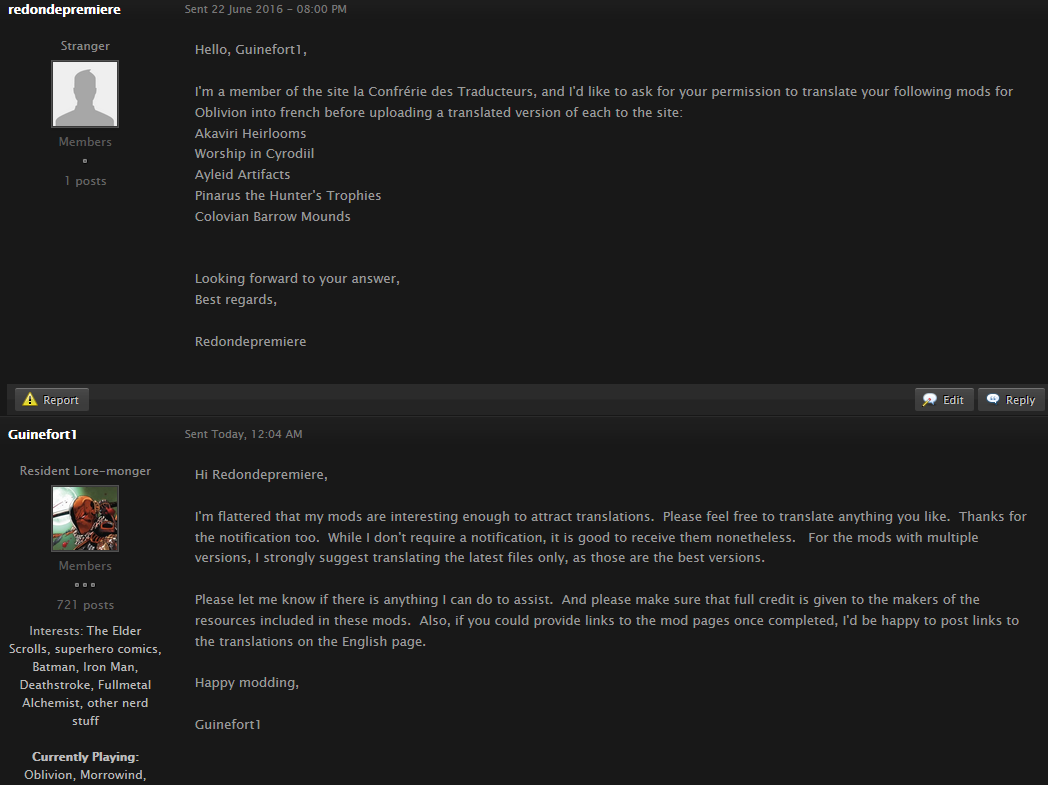Report redondepremiere's message

pyautogui.click(x=51, y=400)
